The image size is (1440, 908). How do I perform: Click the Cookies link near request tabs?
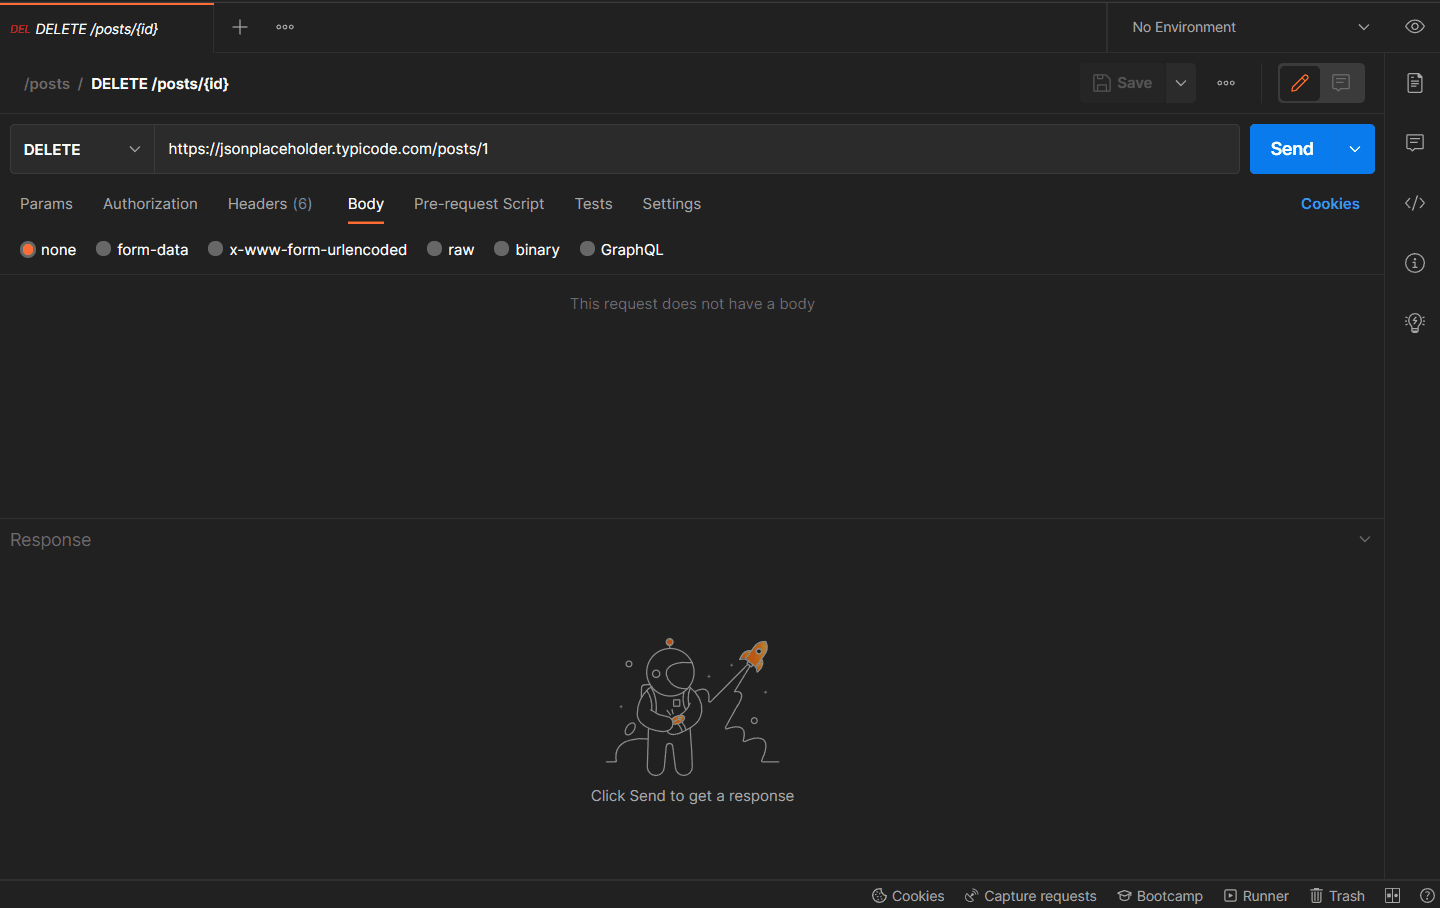pos(1329,204)
